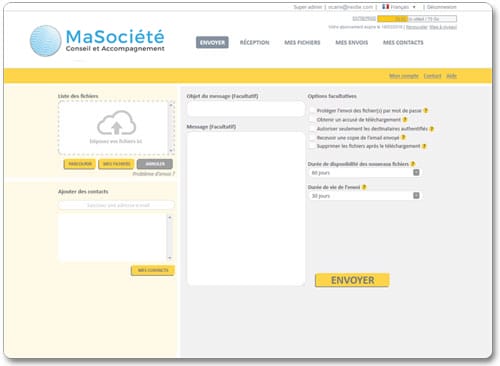This screenshot has height=366, width=500.
Task: Click the French flag icon
Action: [x=386, y=7]
